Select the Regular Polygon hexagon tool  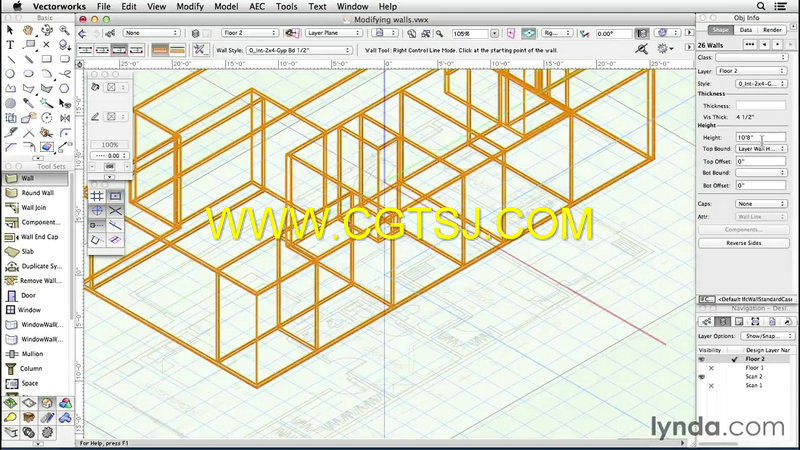point(64,89)
